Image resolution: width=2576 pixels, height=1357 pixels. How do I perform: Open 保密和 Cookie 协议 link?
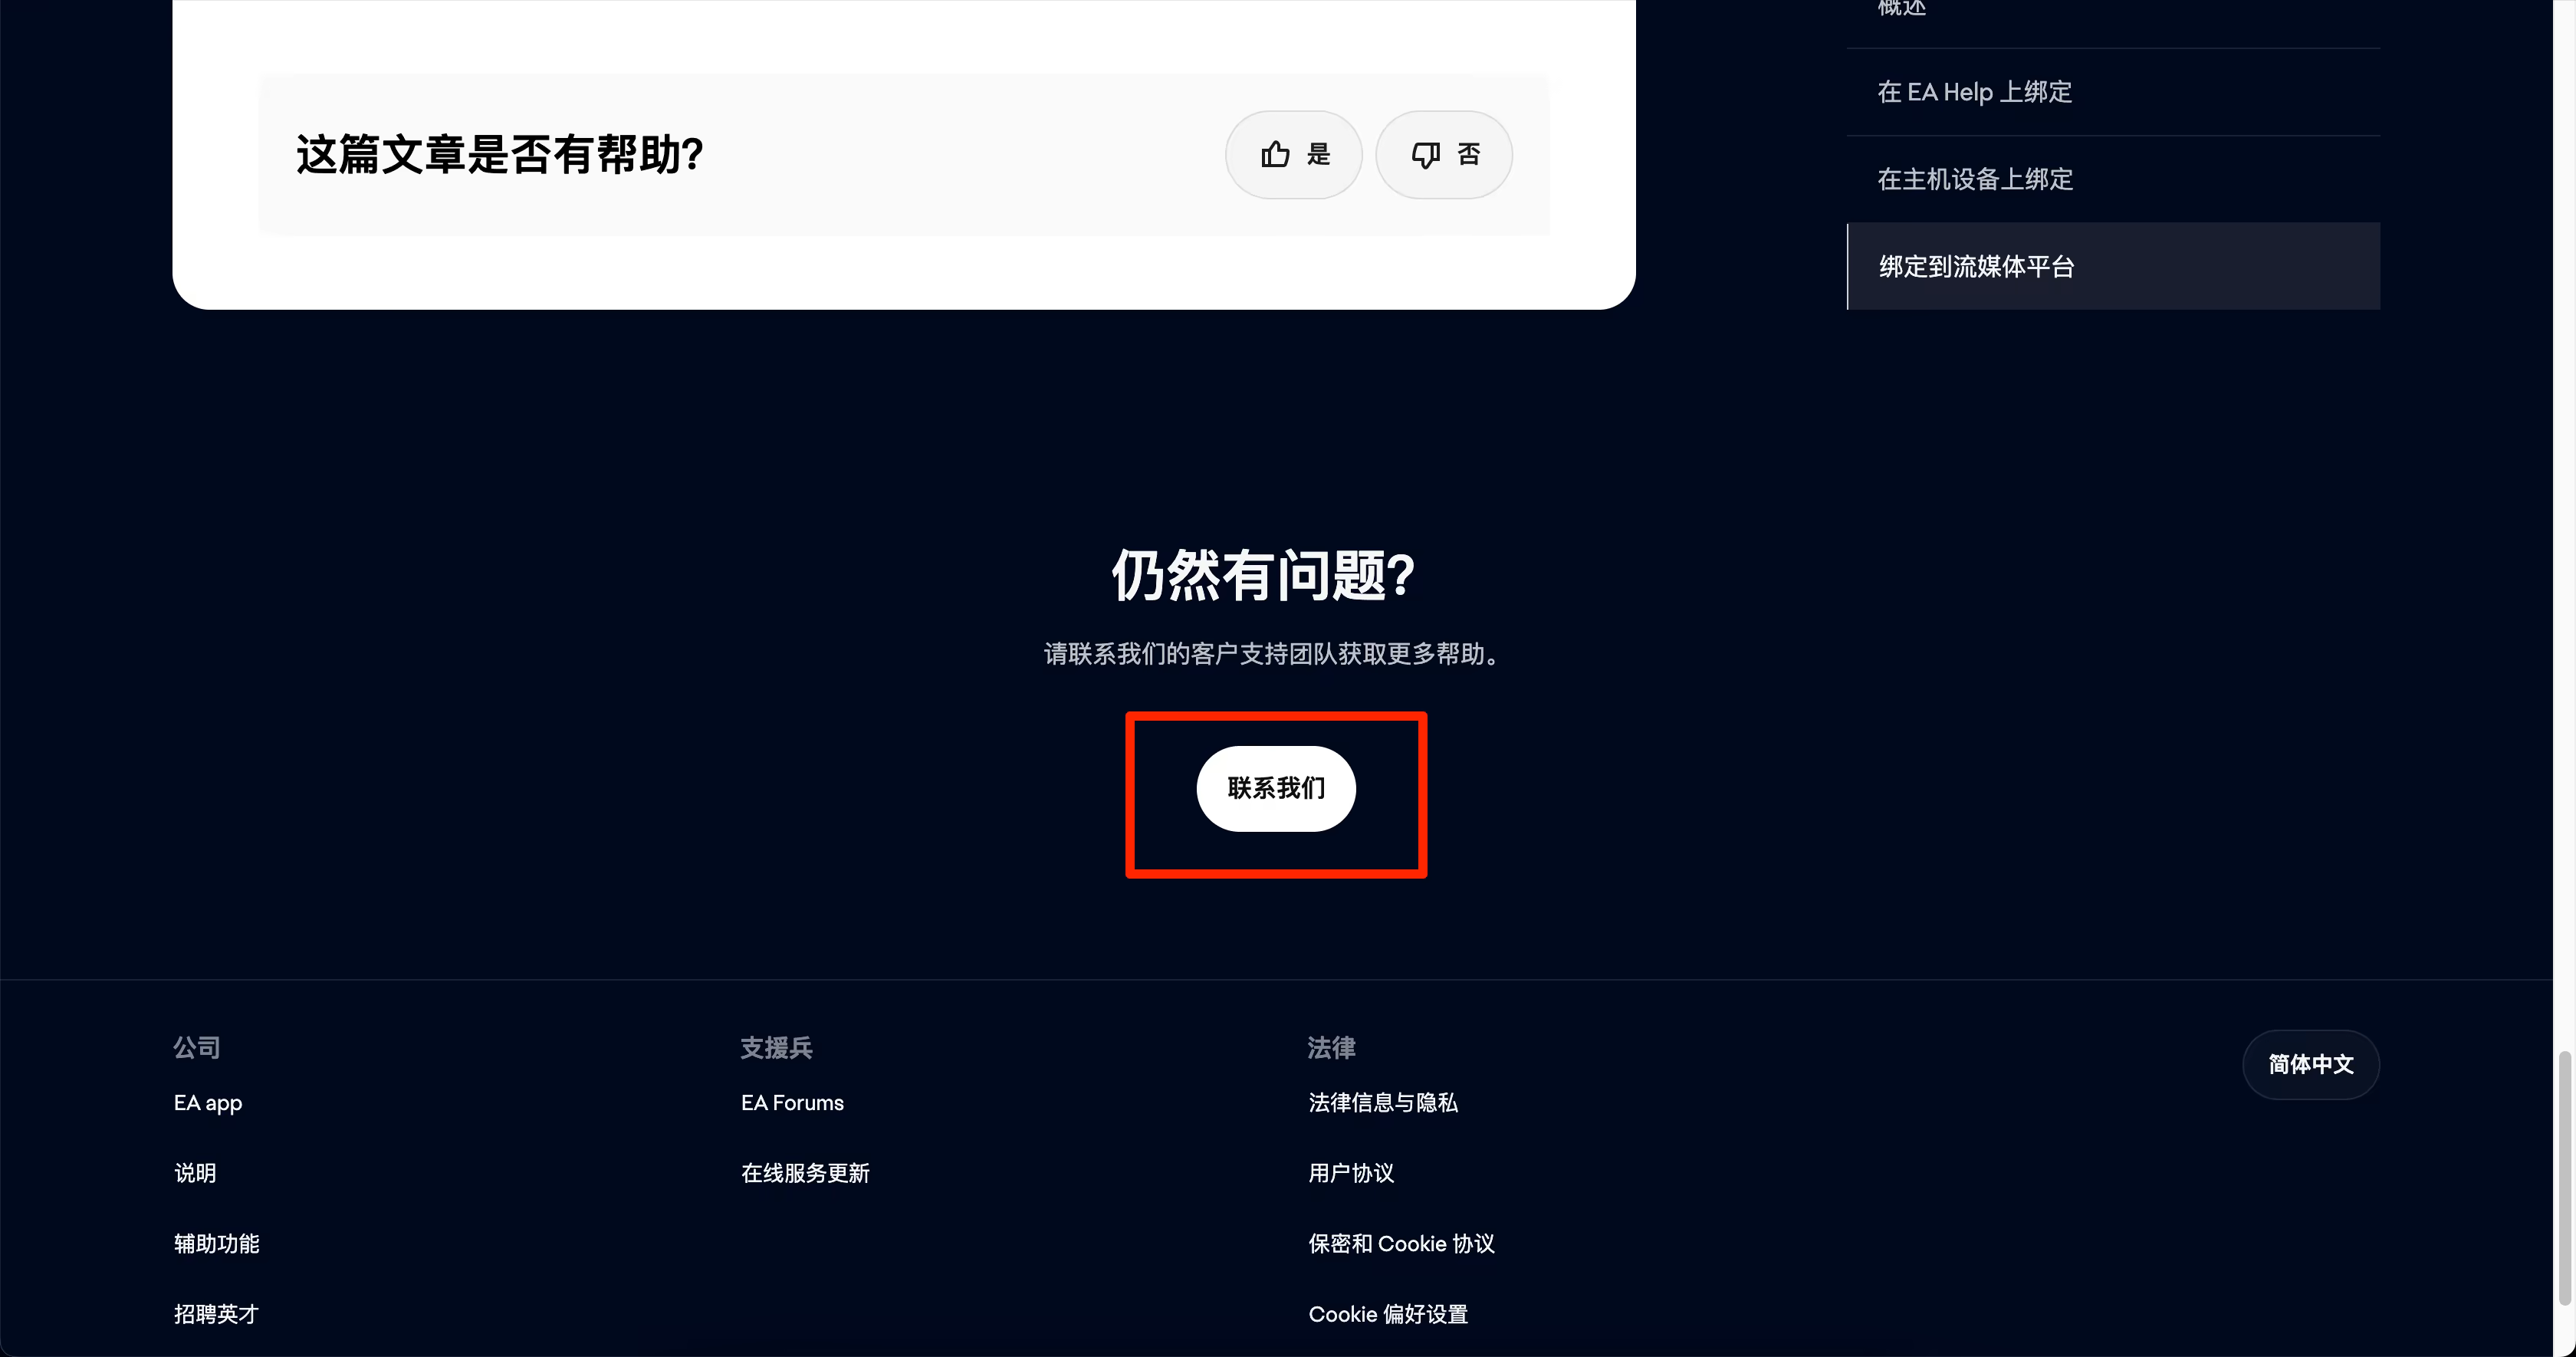pyautogui.click(x=1401, y=1243)
